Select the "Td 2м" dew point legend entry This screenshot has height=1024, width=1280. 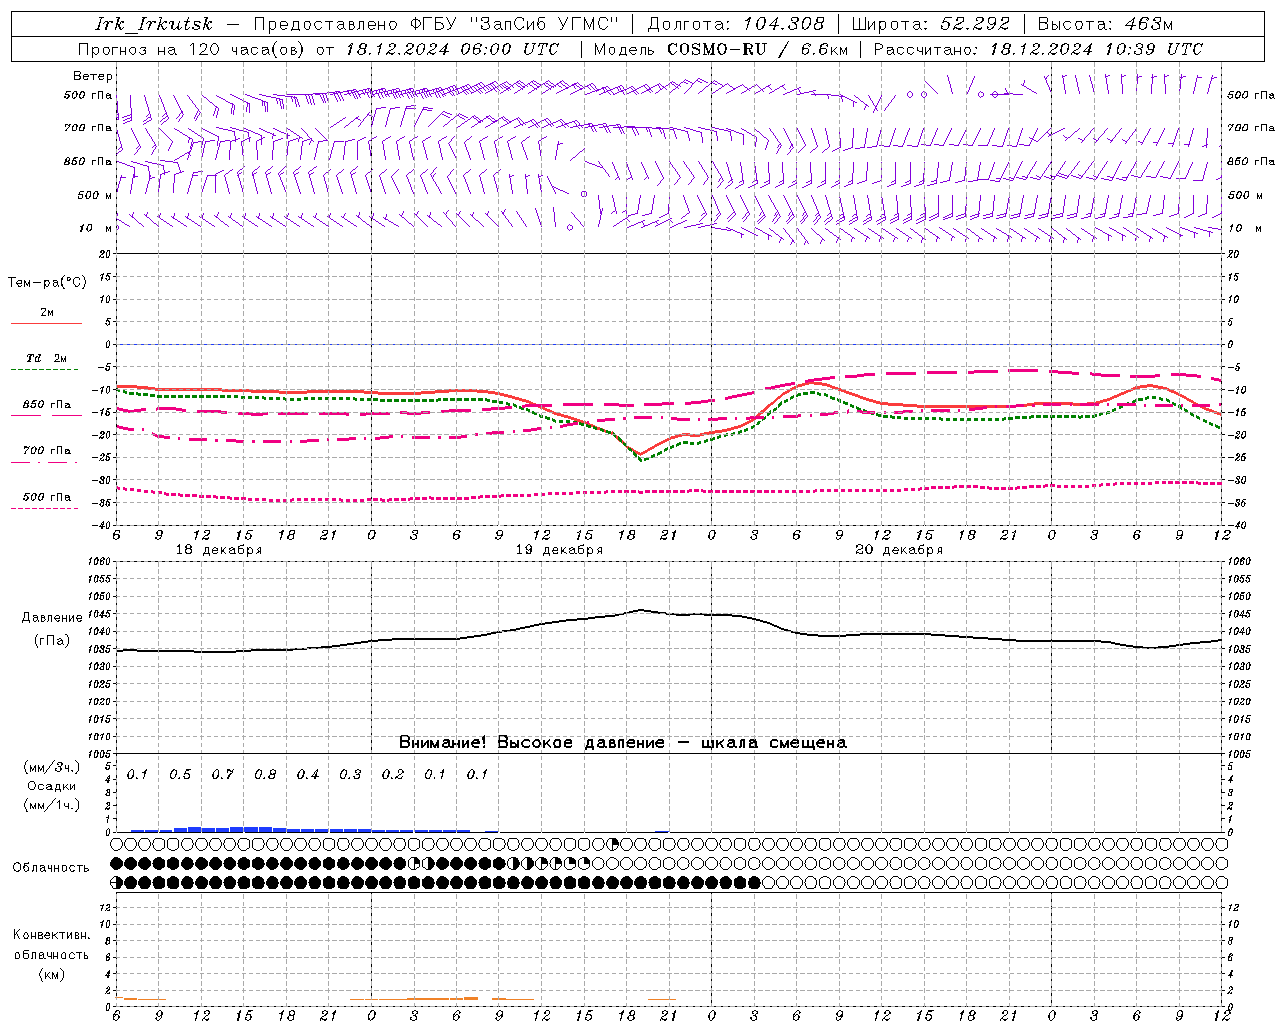tap(47, 358)
